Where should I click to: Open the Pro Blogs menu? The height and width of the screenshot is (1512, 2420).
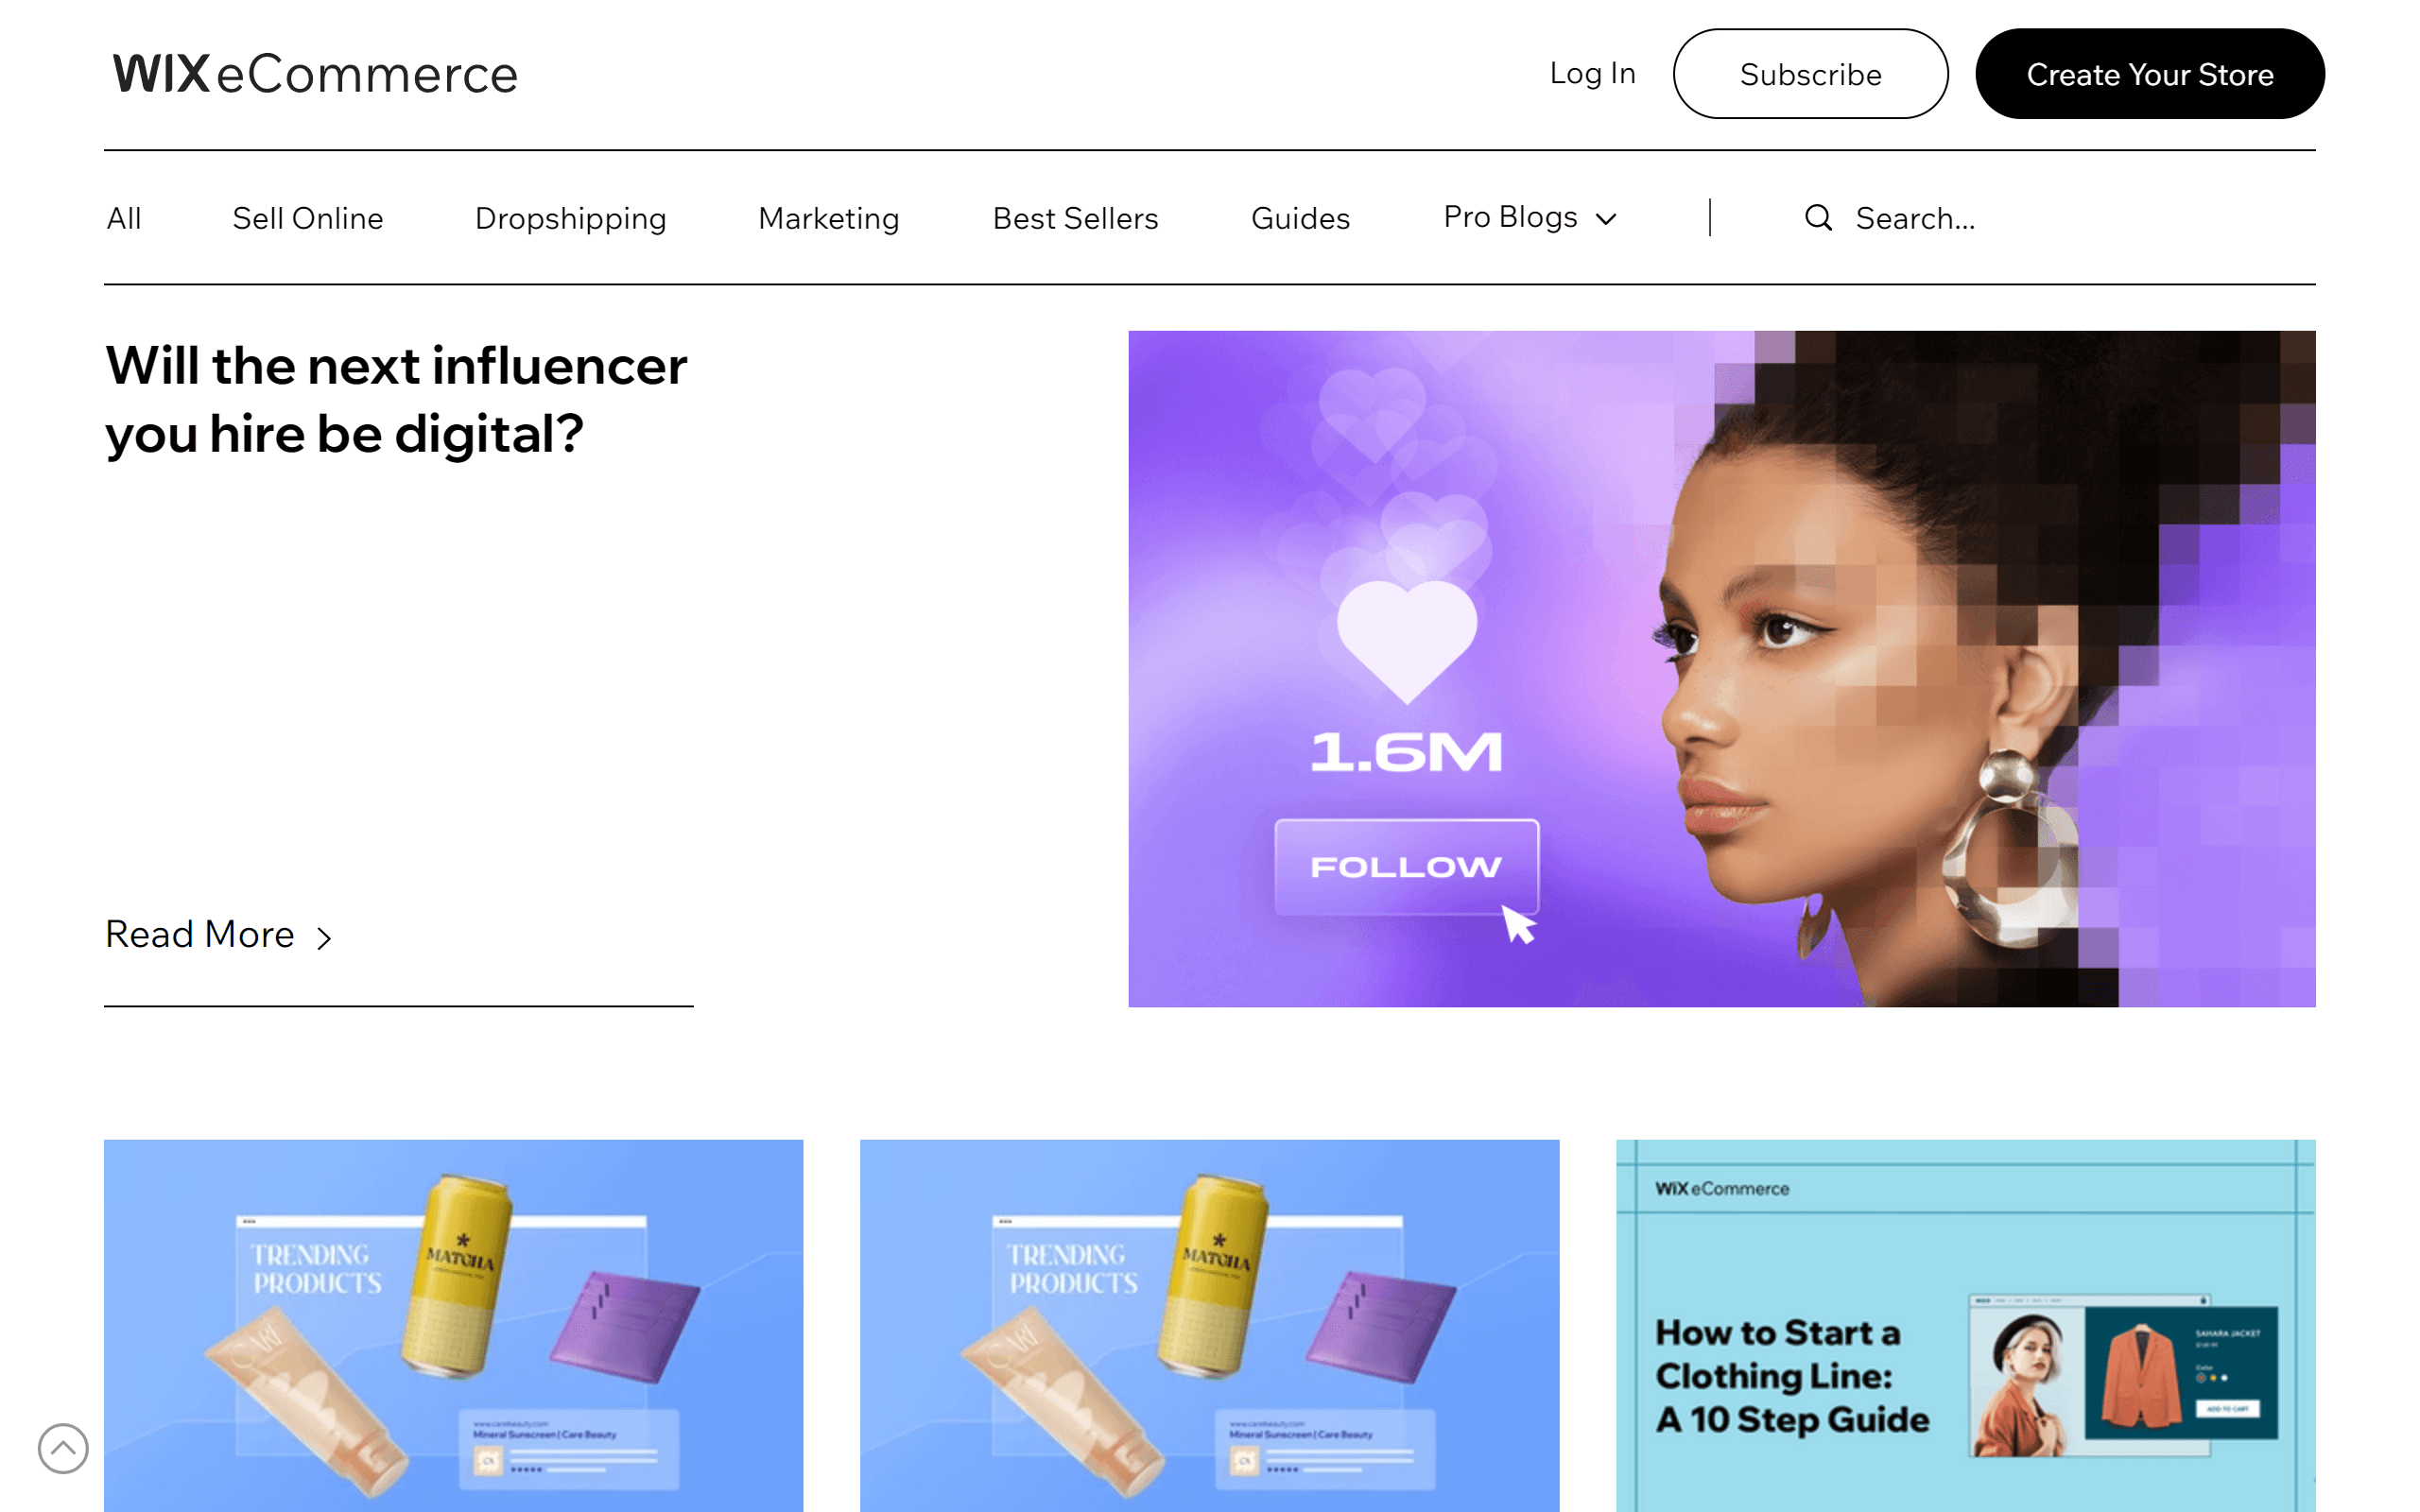click(x=1529, y=217)
